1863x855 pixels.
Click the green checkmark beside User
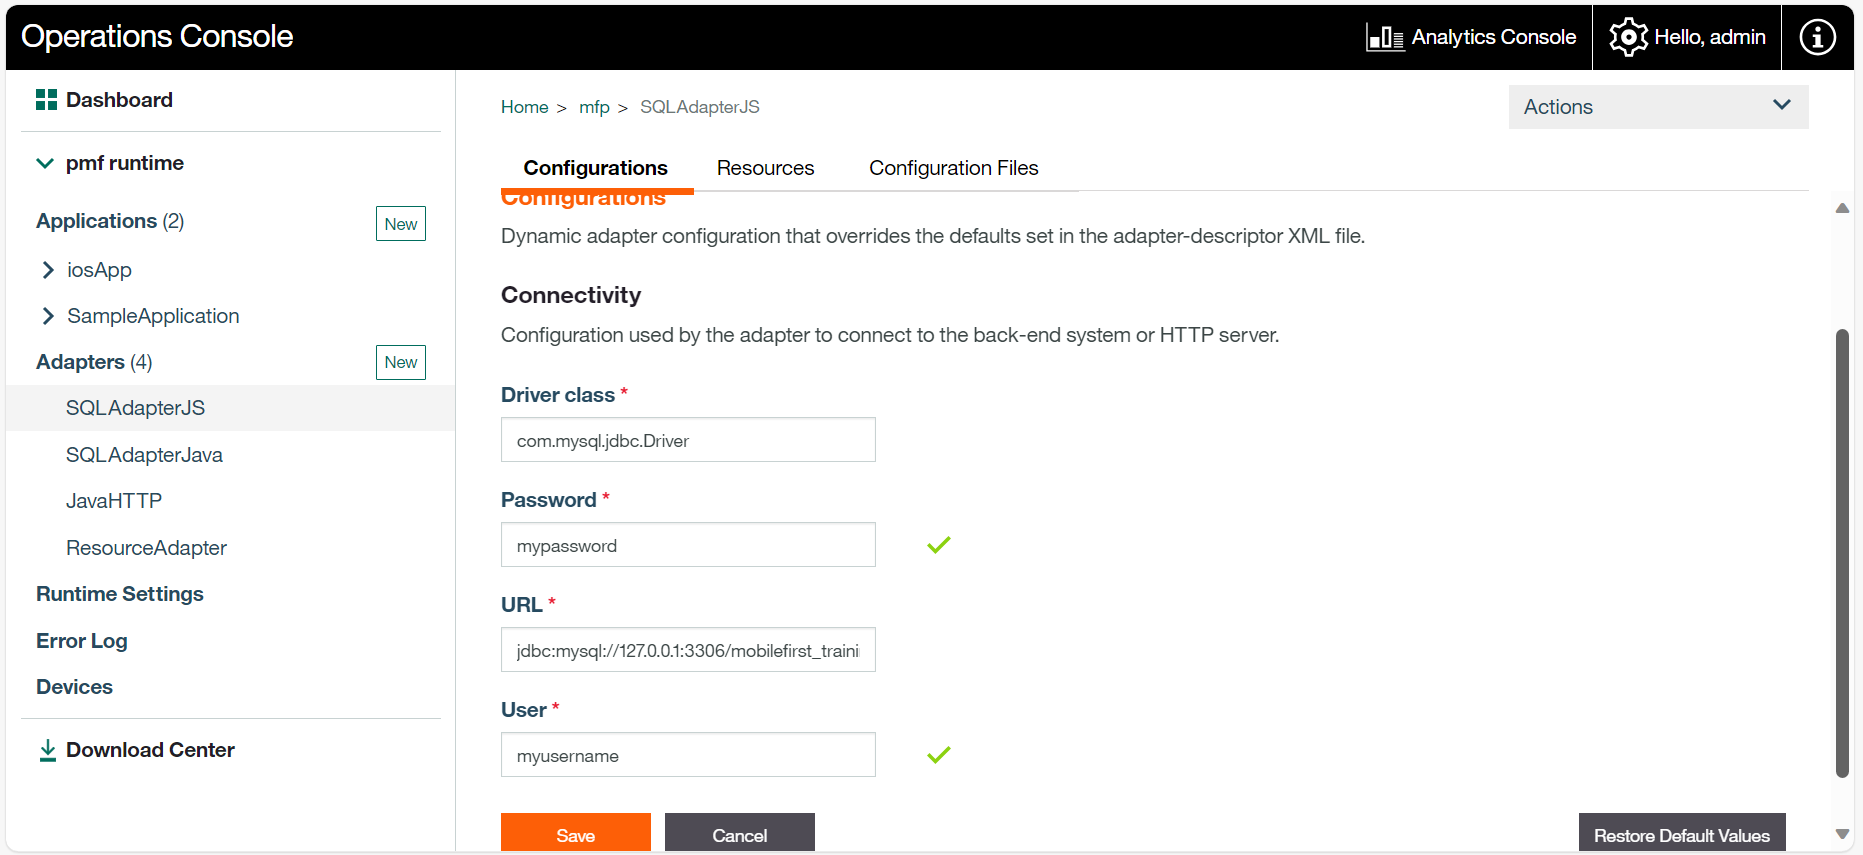938,755
